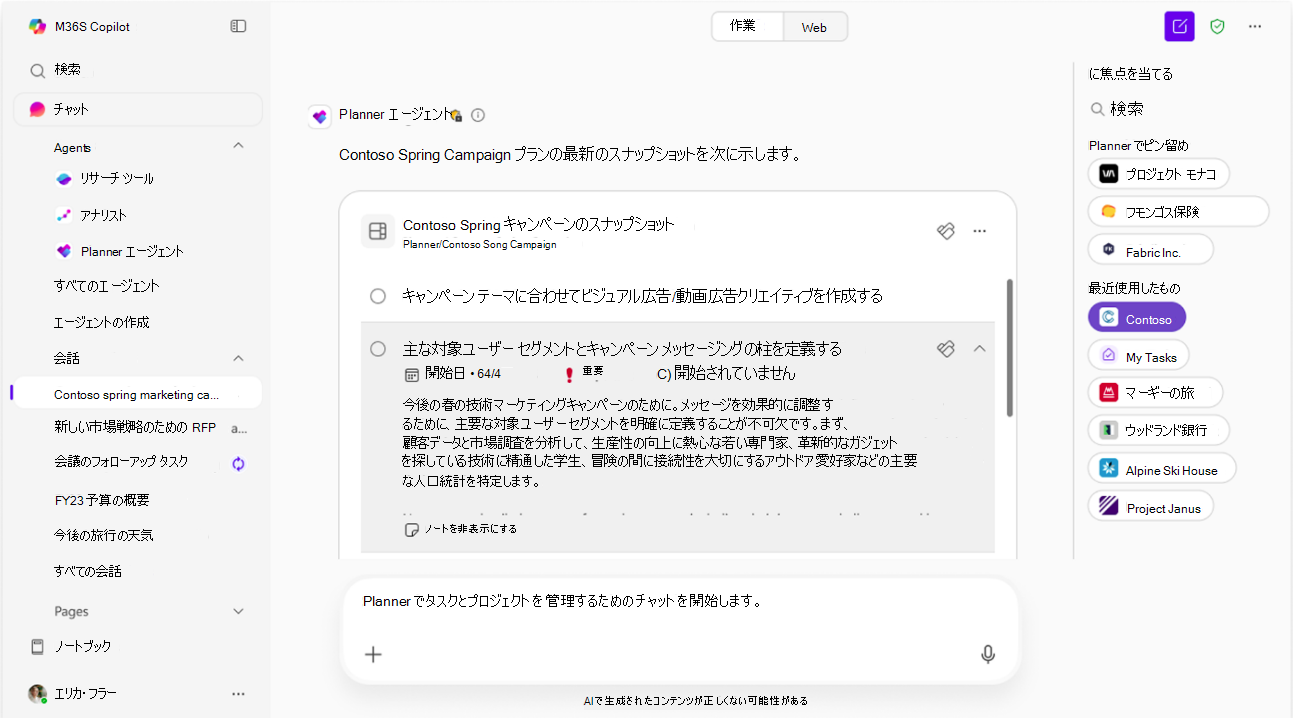Open すべてのエージェント

tap(107, 286)
